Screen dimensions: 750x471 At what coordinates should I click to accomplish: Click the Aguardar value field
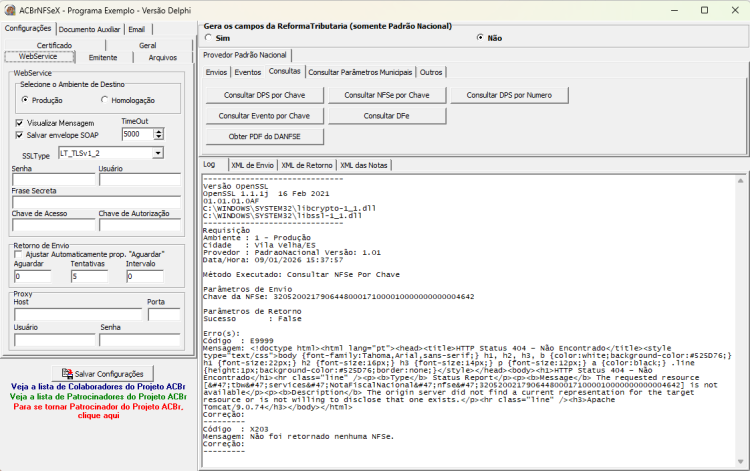[x=33, y=276]
